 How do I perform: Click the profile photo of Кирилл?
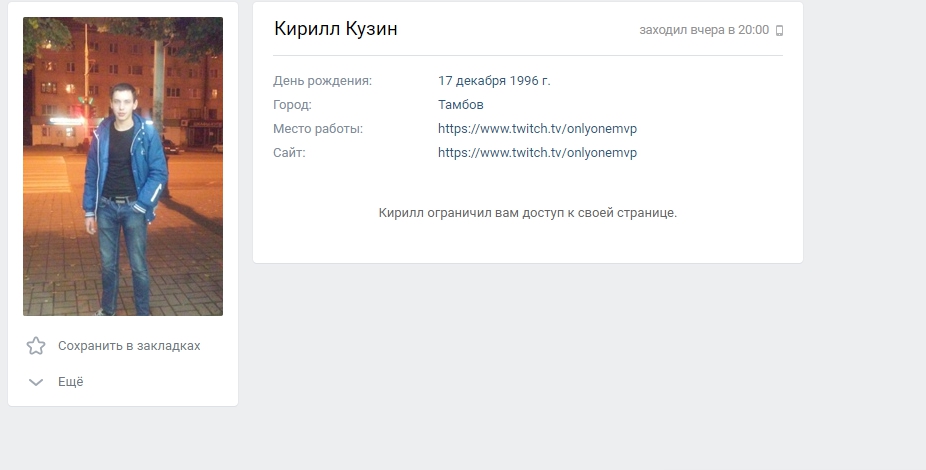tap(123, 167)
